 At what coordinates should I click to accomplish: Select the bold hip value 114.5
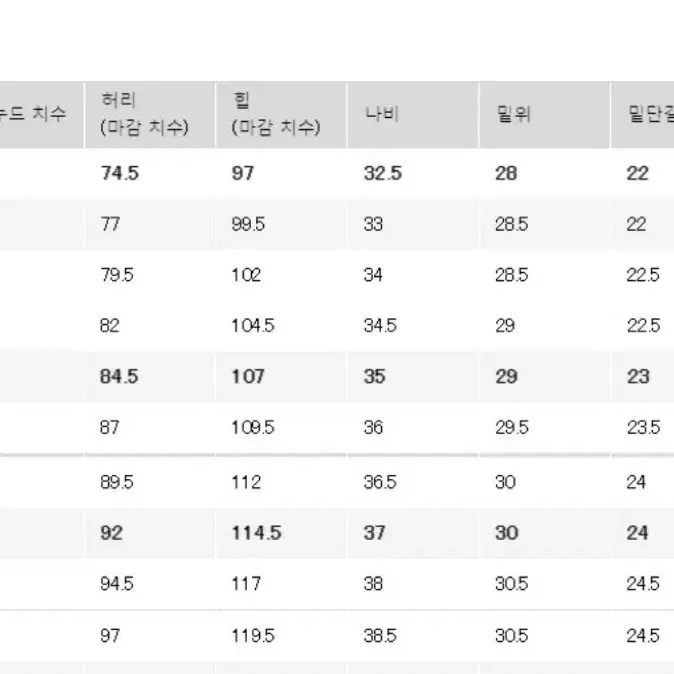[257, 533]
